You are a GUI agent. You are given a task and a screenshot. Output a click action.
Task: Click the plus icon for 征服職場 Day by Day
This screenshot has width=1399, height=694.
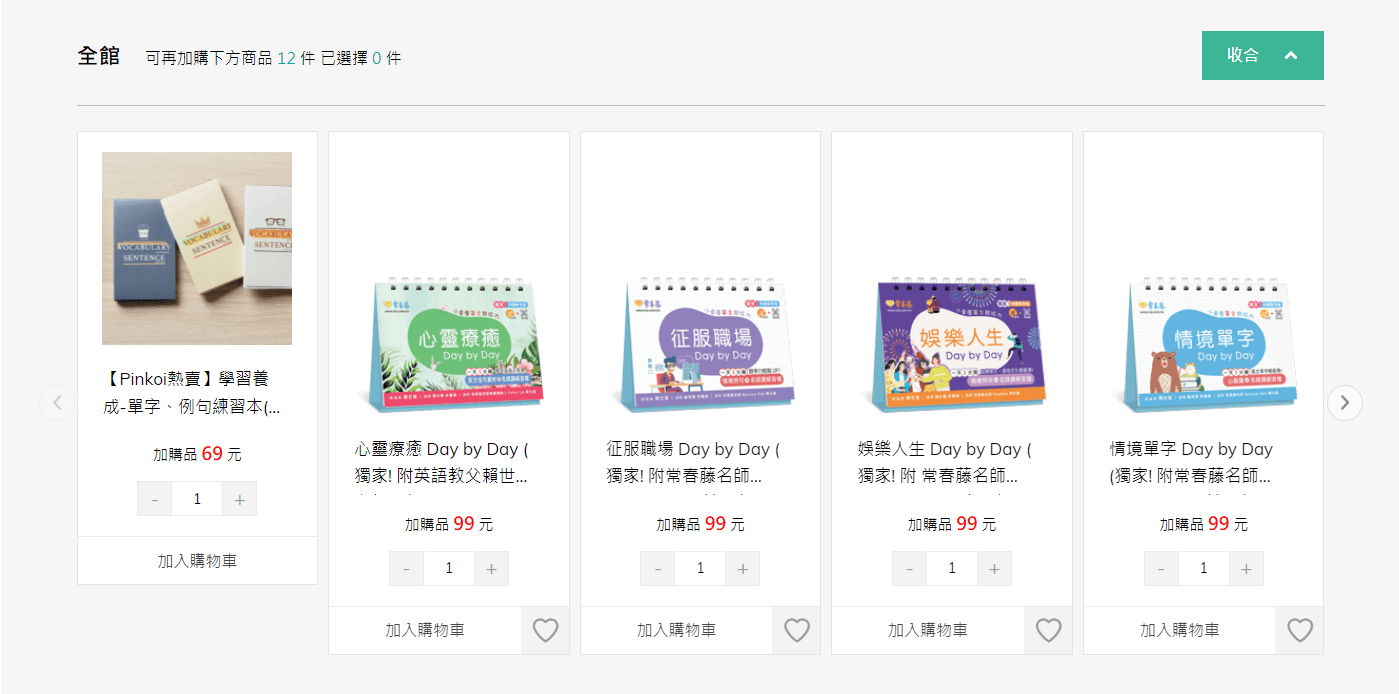click(x=742, y=568)
